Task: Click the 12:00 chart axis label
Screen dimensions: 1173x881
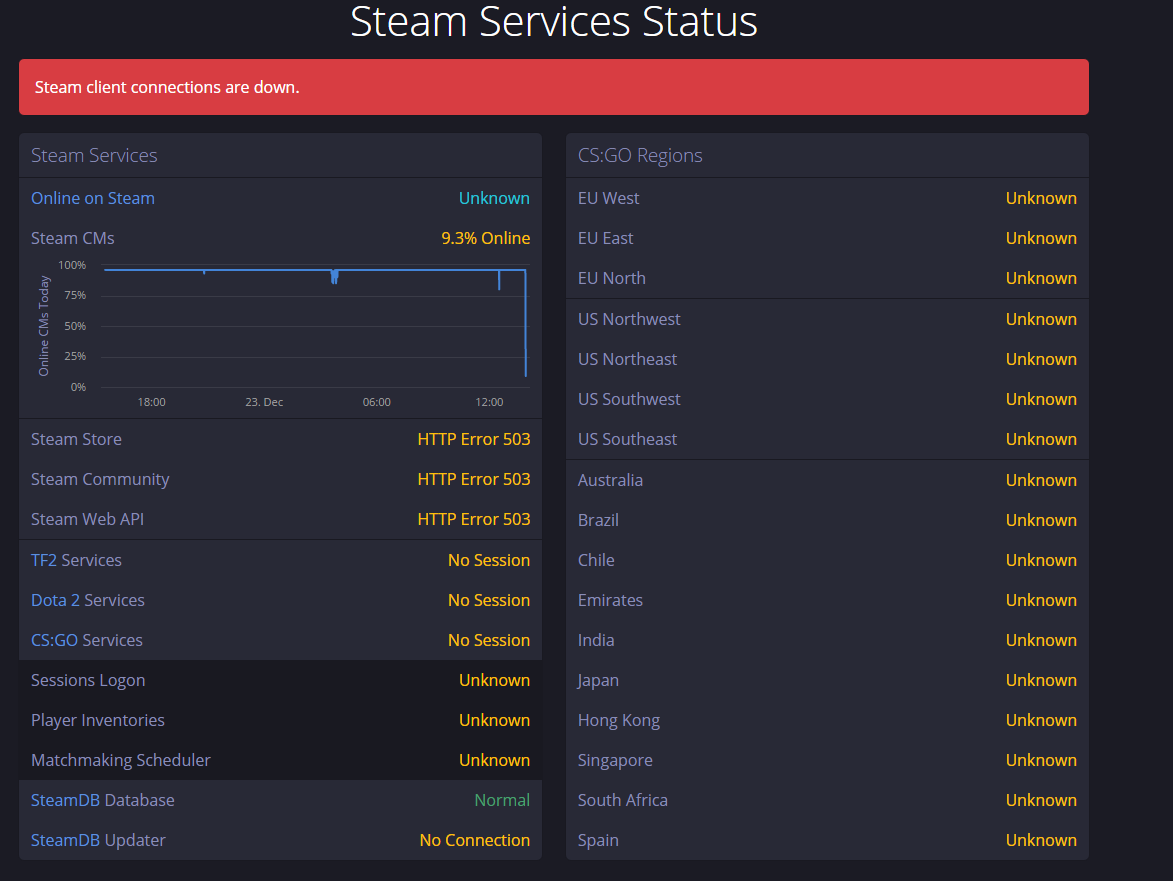Action: click(x=489, y=402)
